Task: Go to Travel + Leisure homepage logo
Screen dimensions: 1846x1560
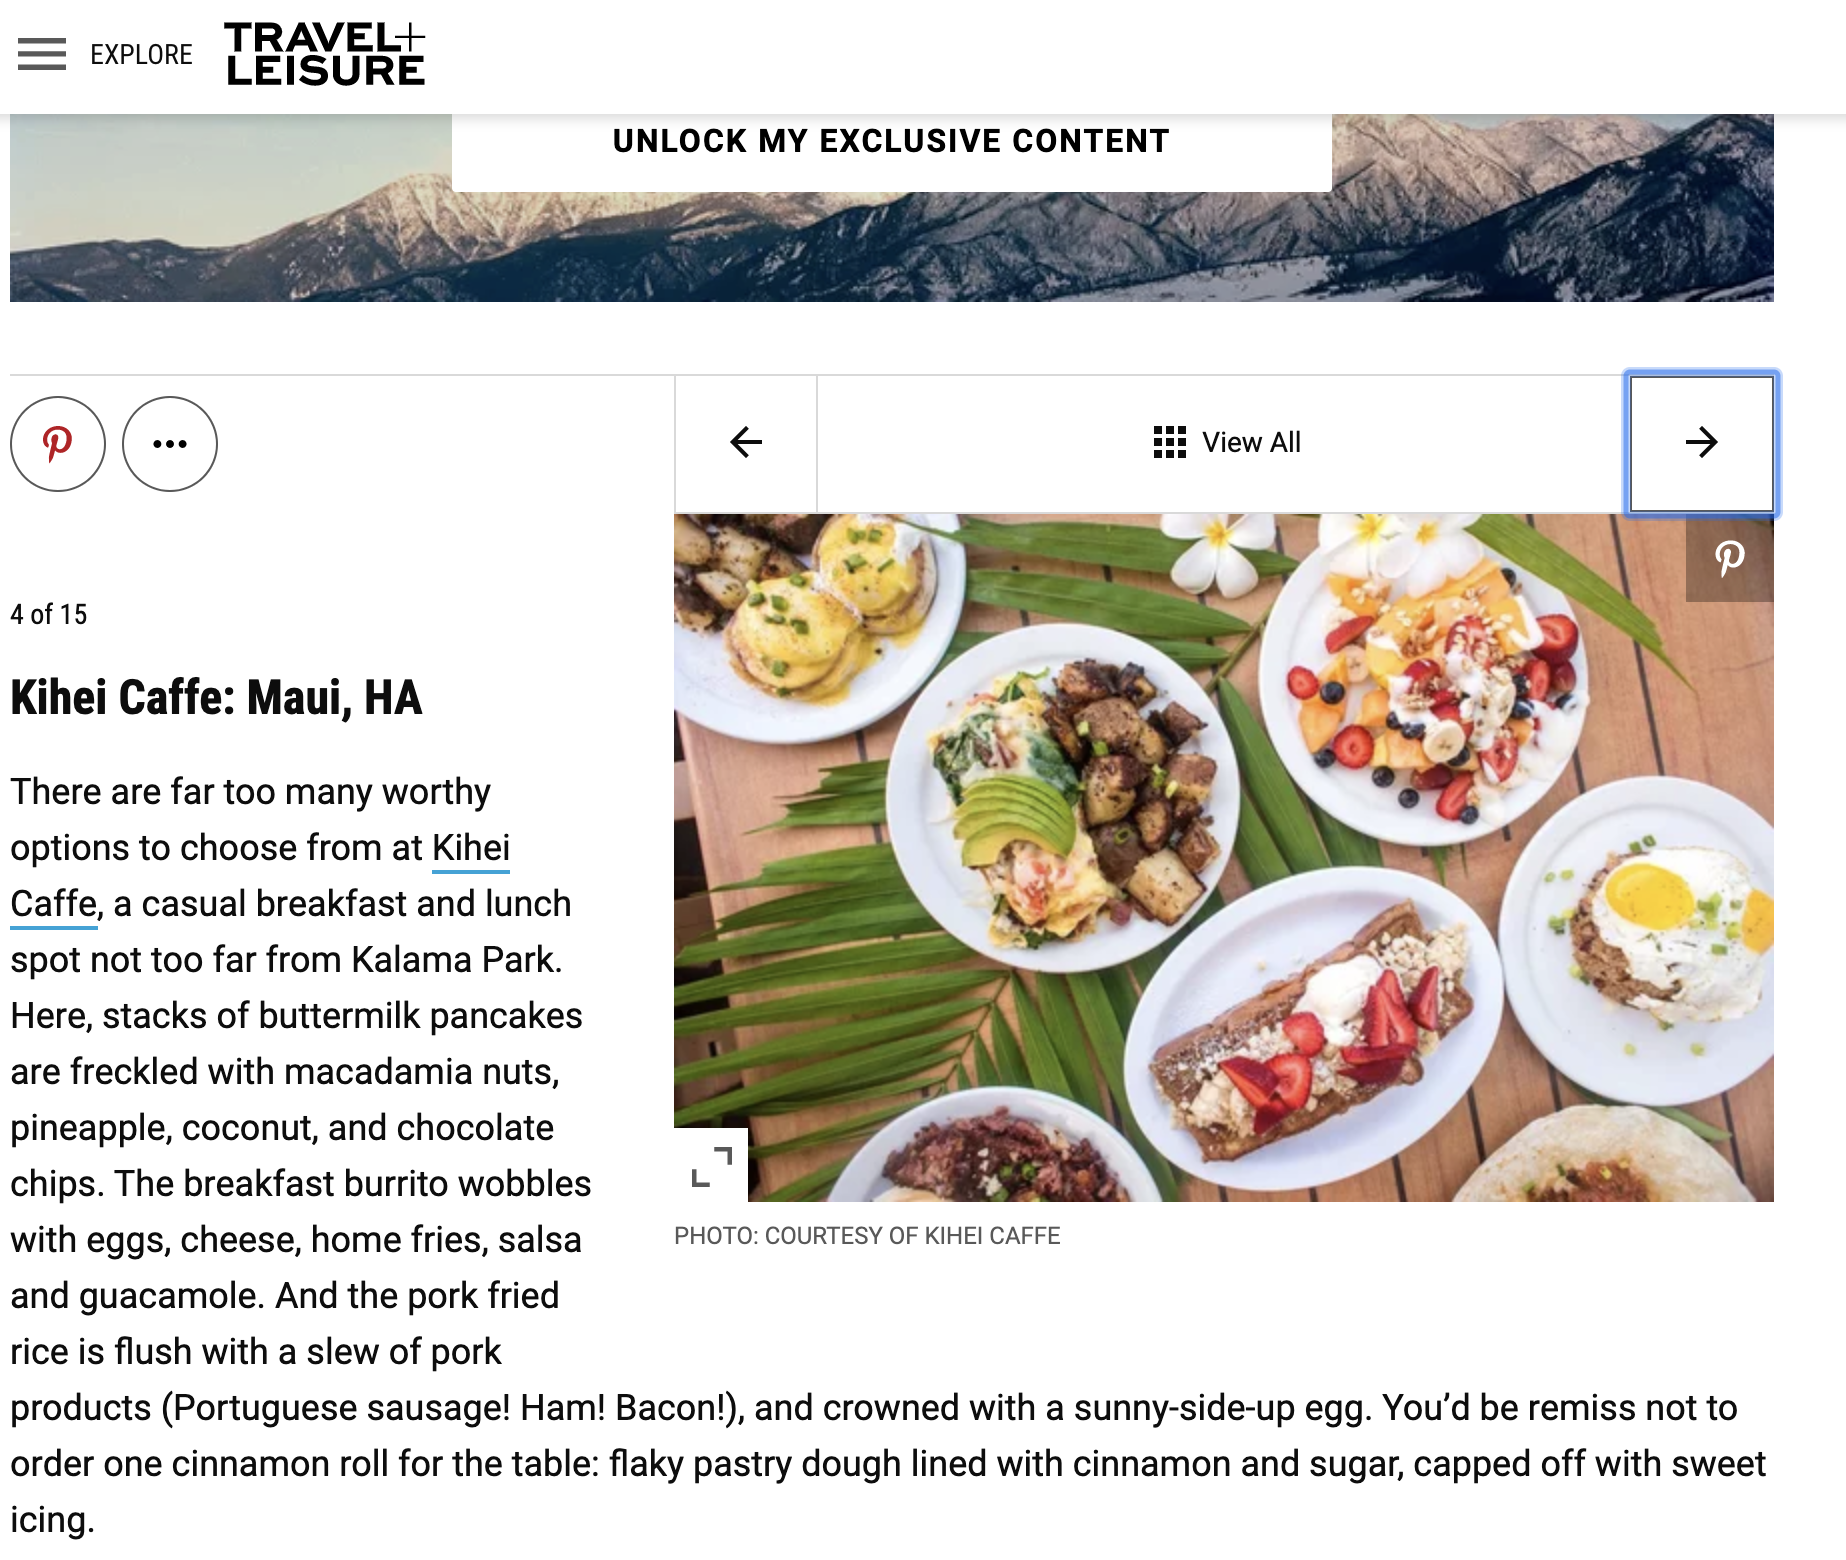Action: coord(326,54)
